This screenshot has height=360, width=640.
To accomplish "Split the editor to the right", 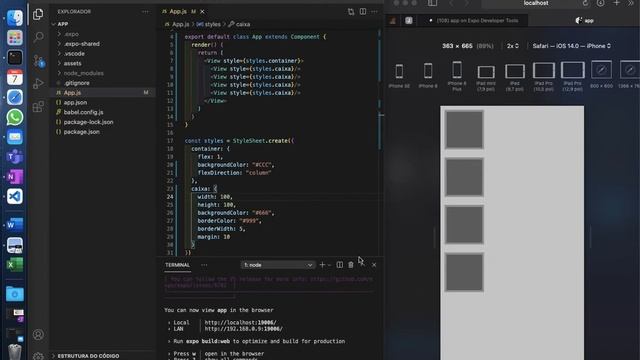I will (363, 11).
